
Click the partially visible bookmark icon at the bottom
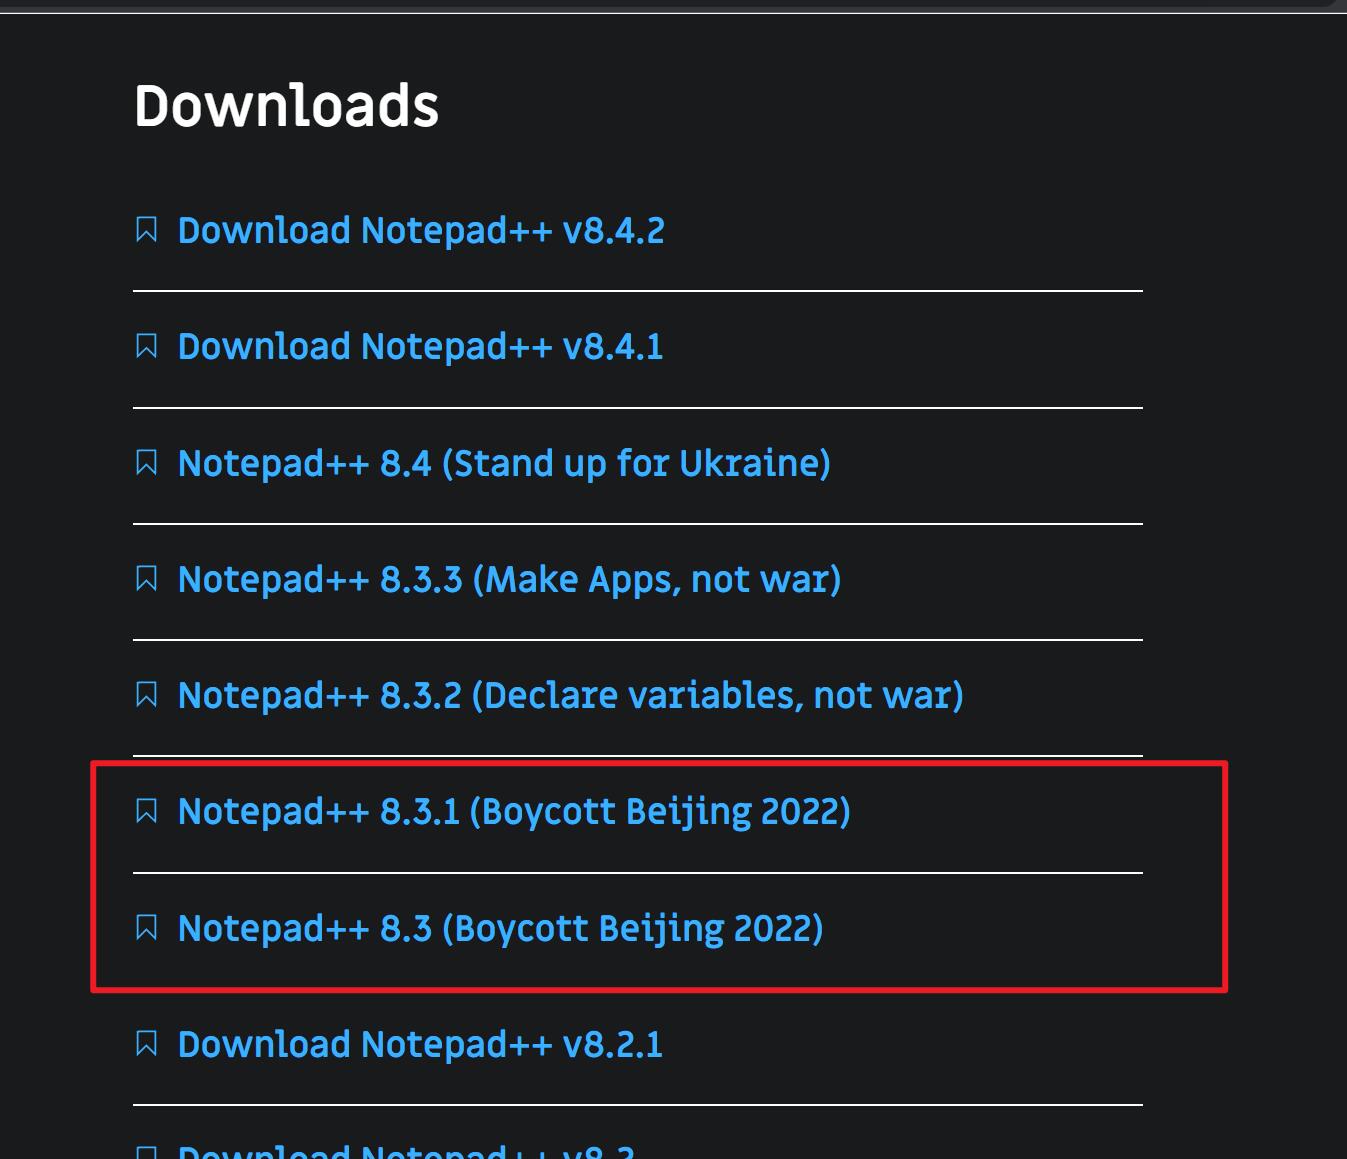click(x=147, y=1151)
